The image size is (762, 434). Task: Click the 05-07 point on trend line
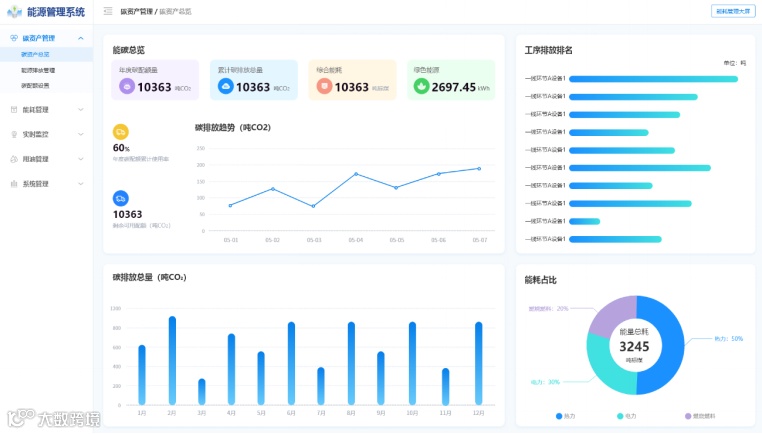(479, 169)
